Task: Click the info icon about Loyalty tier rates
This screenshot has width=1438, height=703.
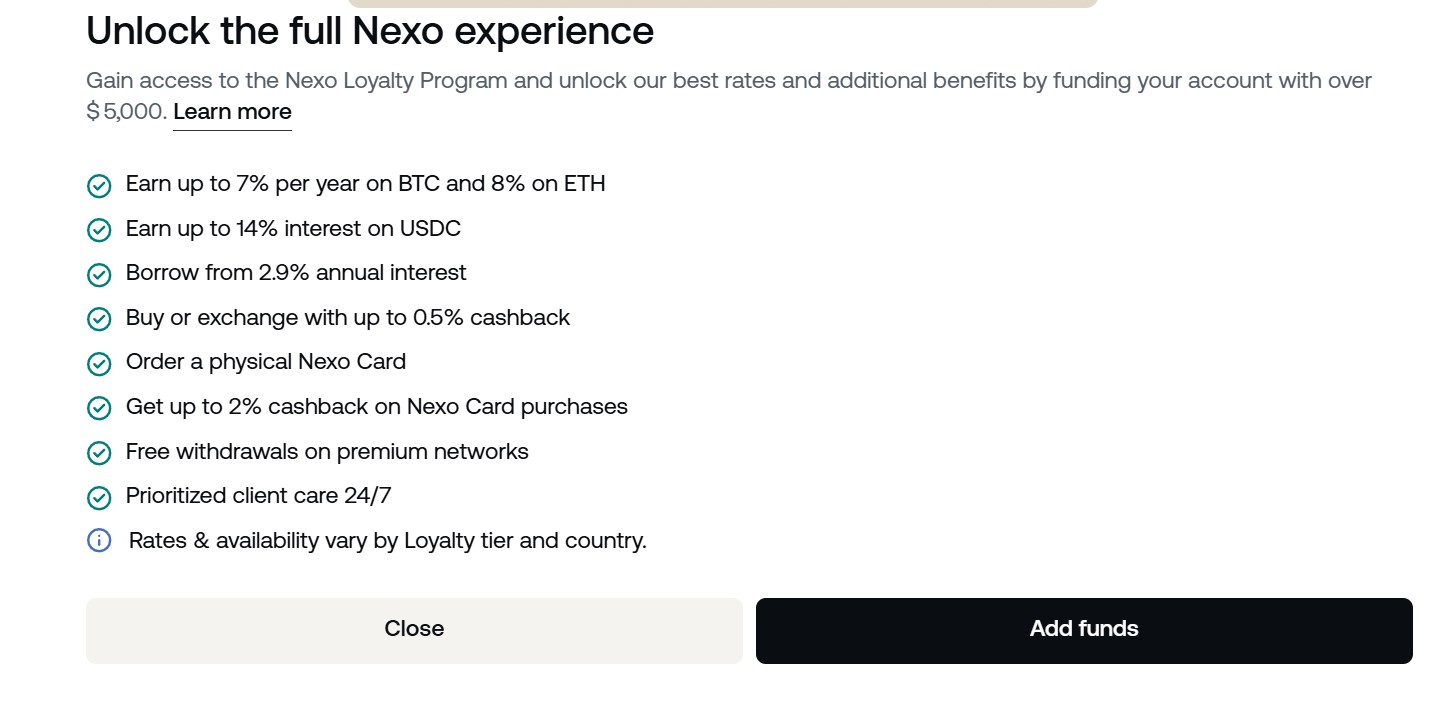Action: pos(99,540)
